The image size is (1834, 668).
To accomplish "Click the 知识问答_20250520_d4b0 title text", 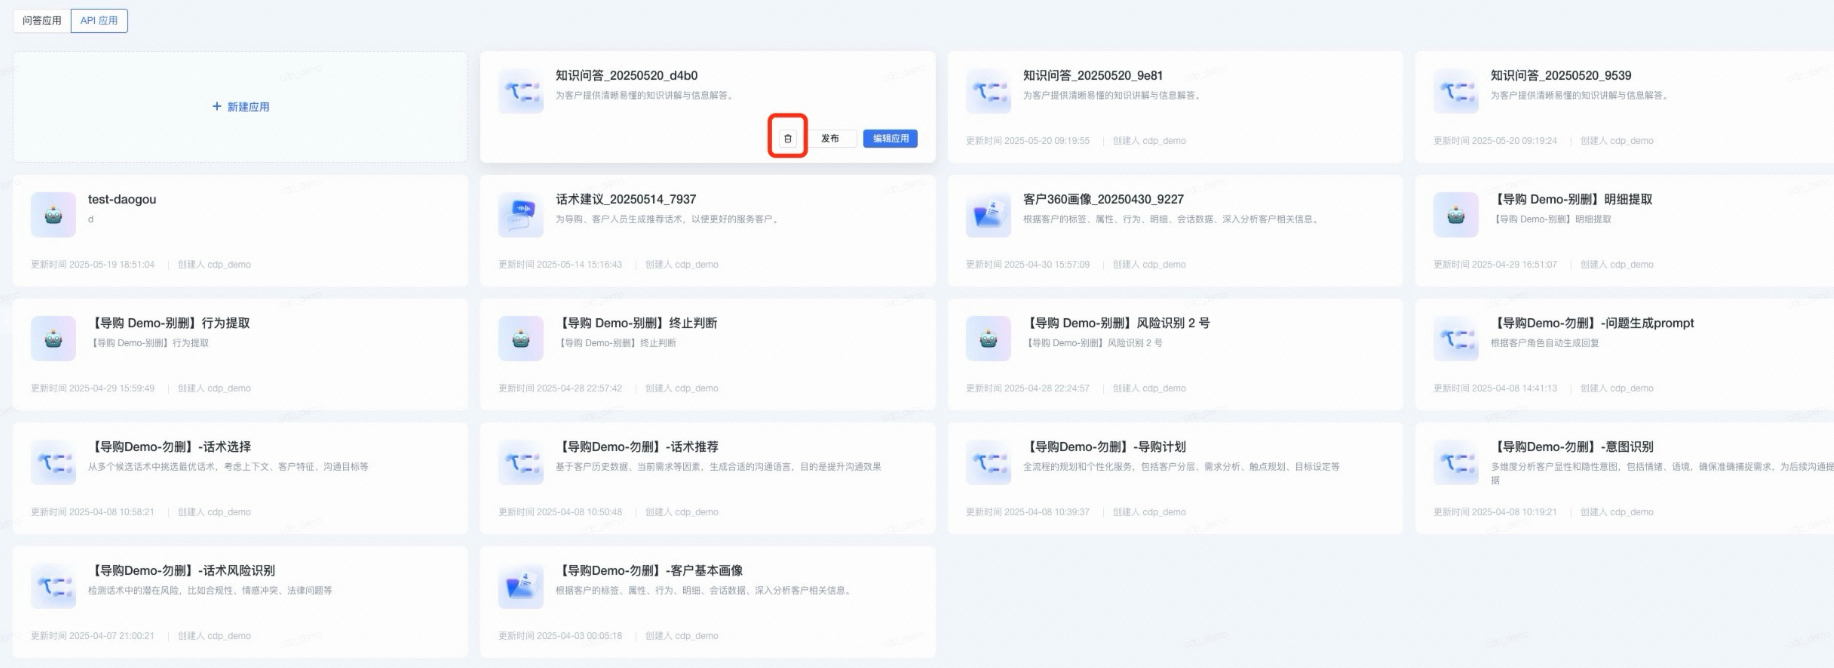I will [x=626, y=75].
